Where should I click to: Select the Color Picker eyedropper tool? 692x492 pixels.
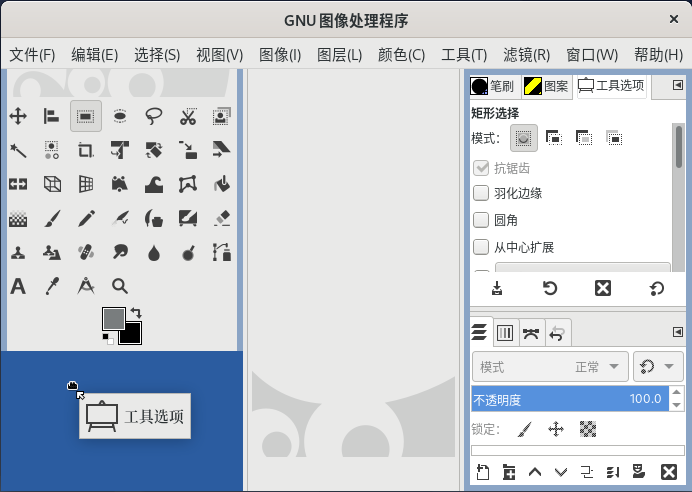pos(52,286)
